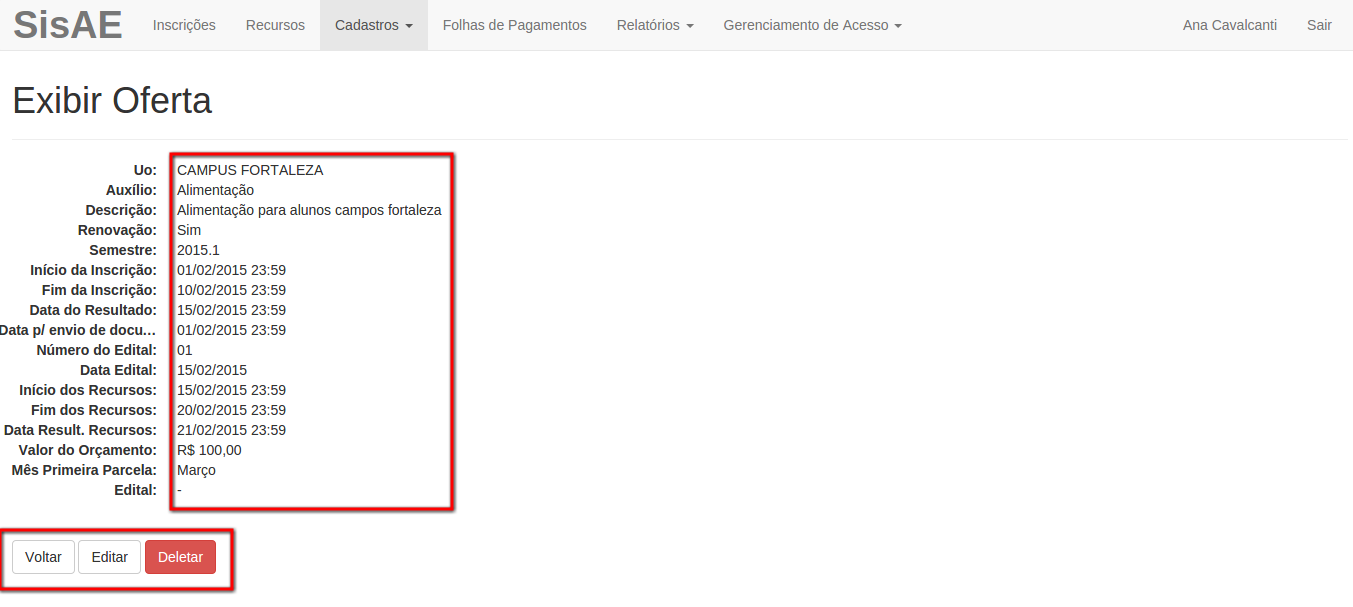The image size is (1353, 607).
Task: Expand the Cadastros dropdown menu
Action: click(374, 25)
